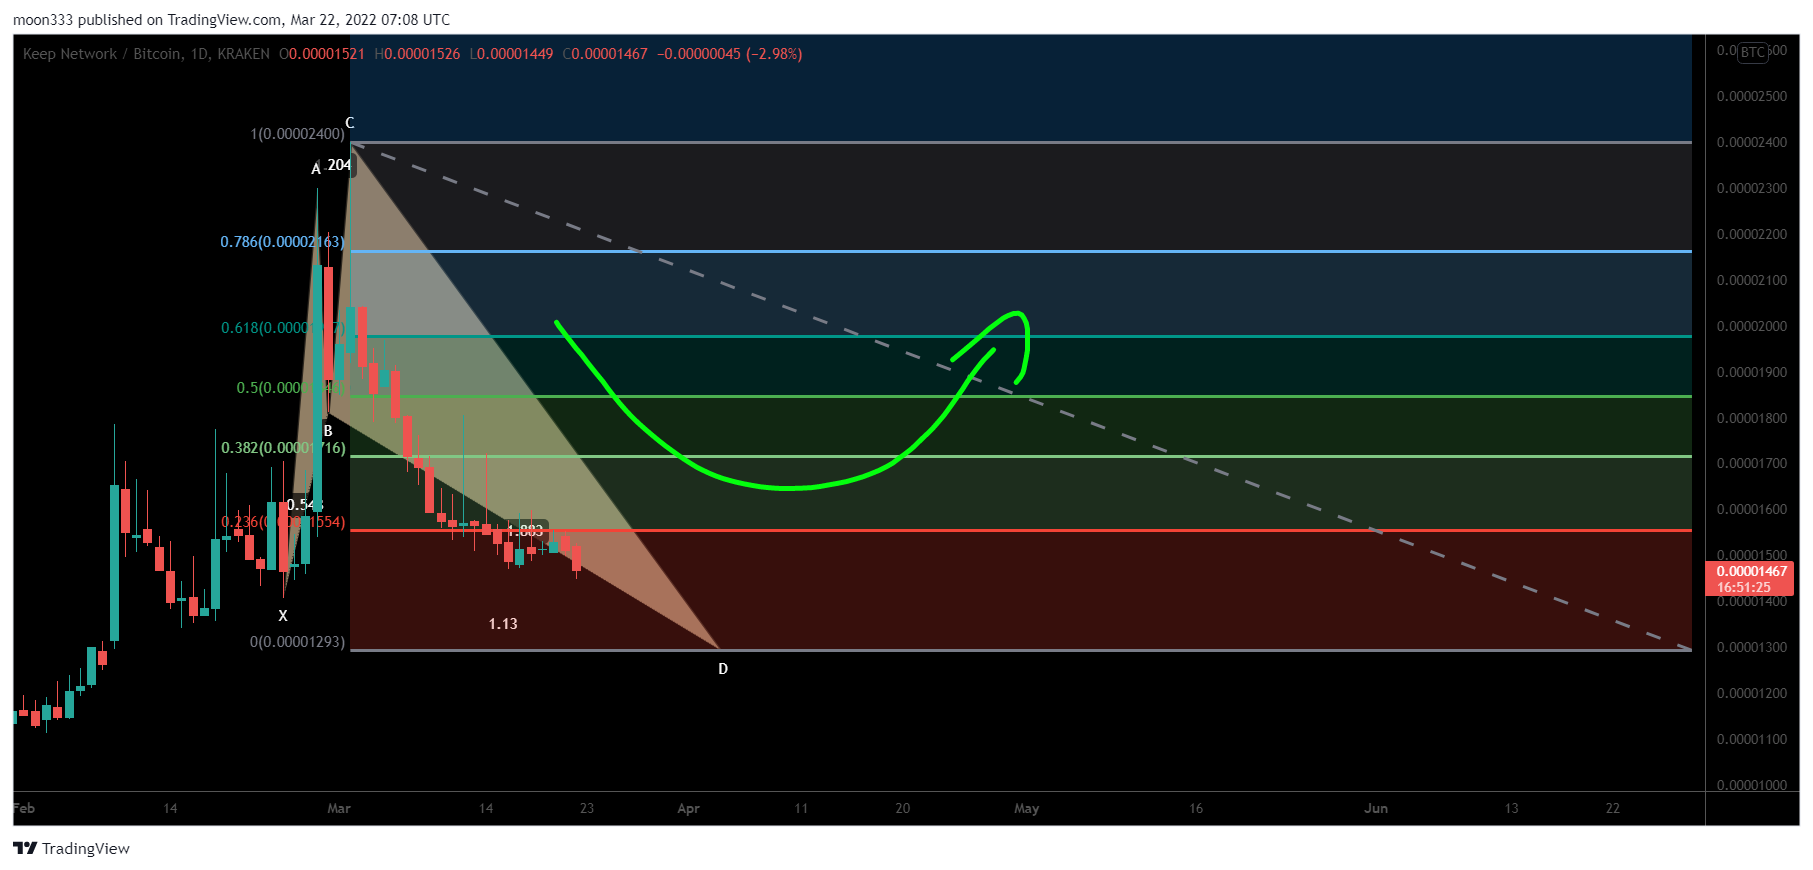The image size is (1813, 870).
Task: Click the 11 date label on time axis
Action: (x=801, y=808)
